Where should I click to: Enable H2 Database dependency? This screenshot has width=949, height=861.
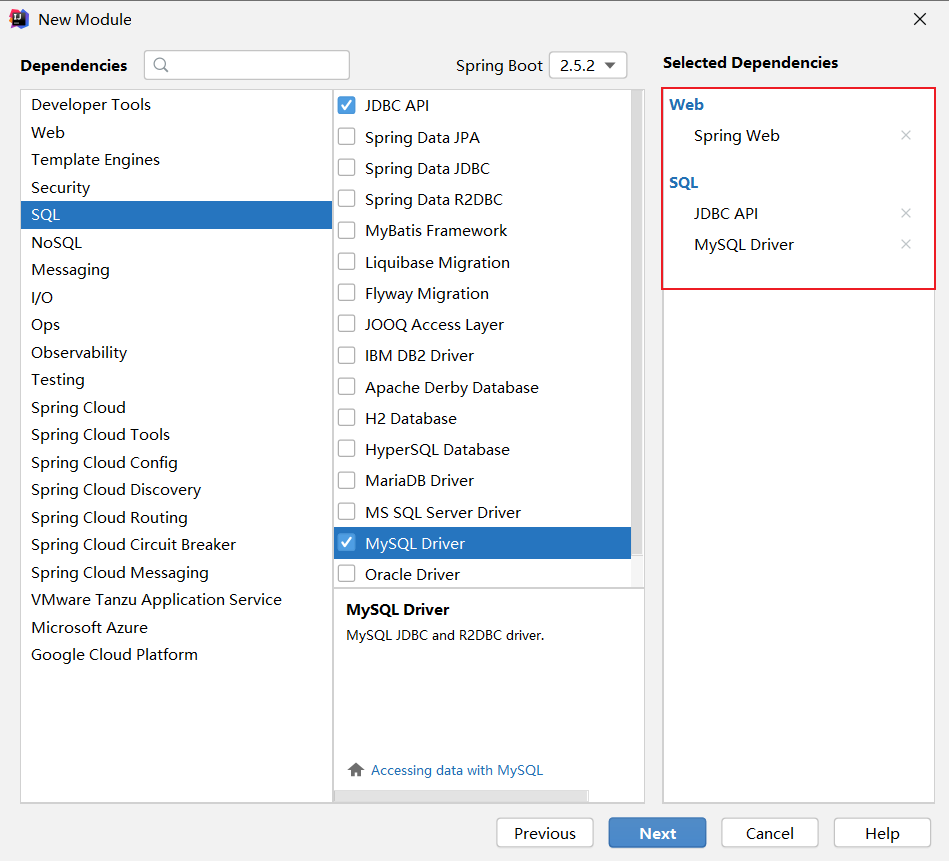(x=347, y=418)
